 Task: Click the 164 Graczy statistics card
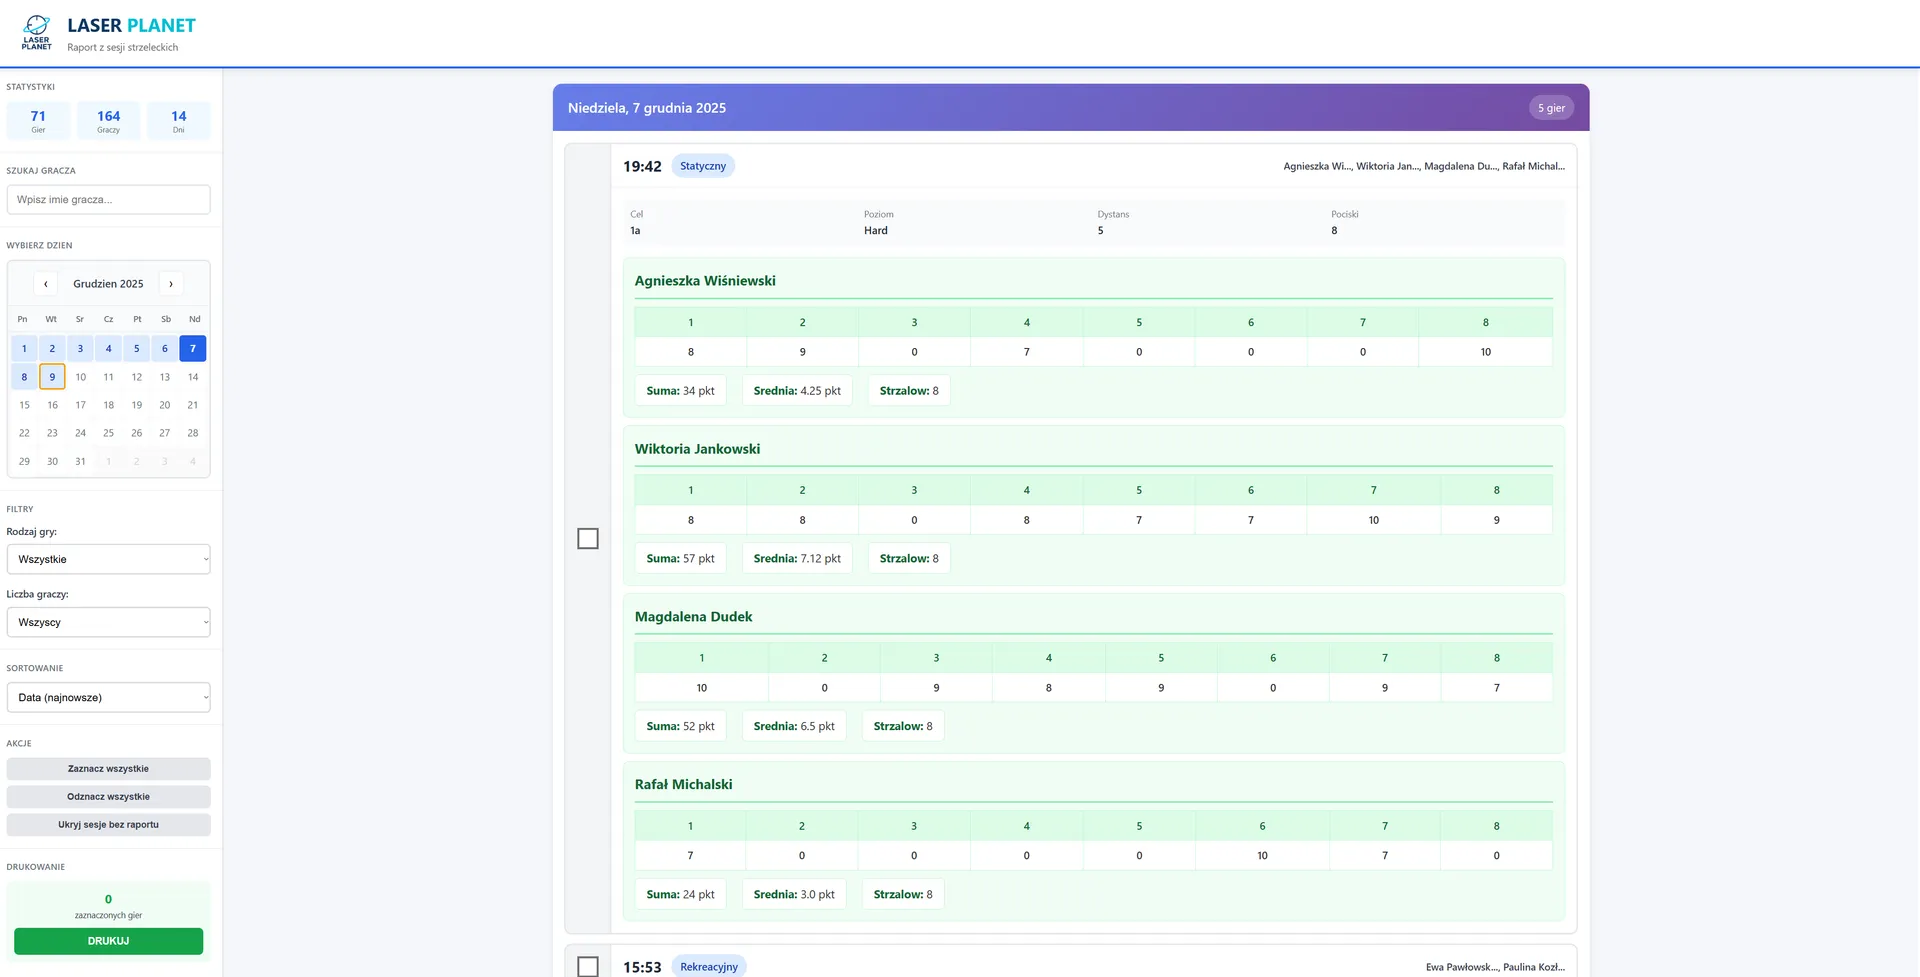(108, 121)
